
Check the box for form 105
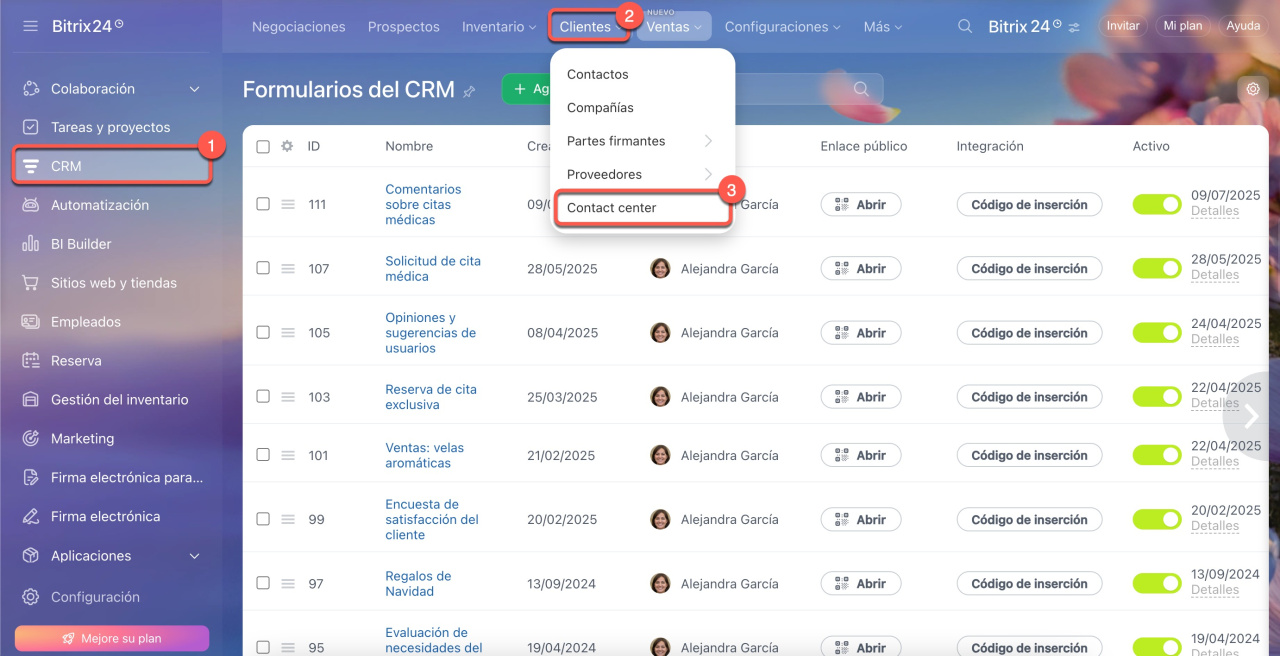click(x=263, y=332)
